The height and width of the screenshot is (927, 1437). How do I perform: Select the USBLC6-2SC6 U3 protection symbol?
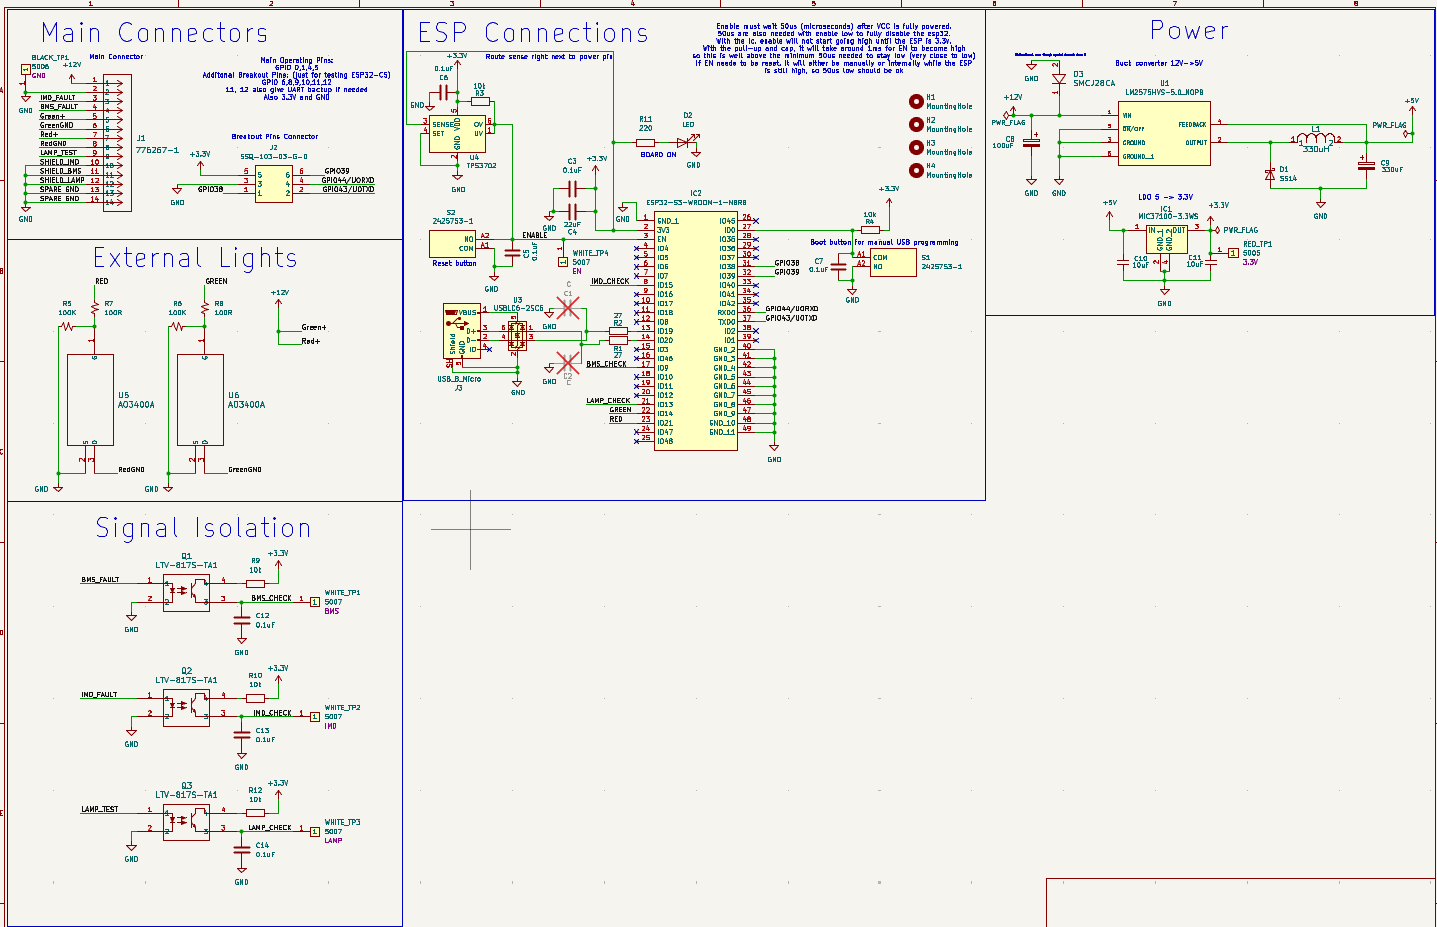point(517,335)
